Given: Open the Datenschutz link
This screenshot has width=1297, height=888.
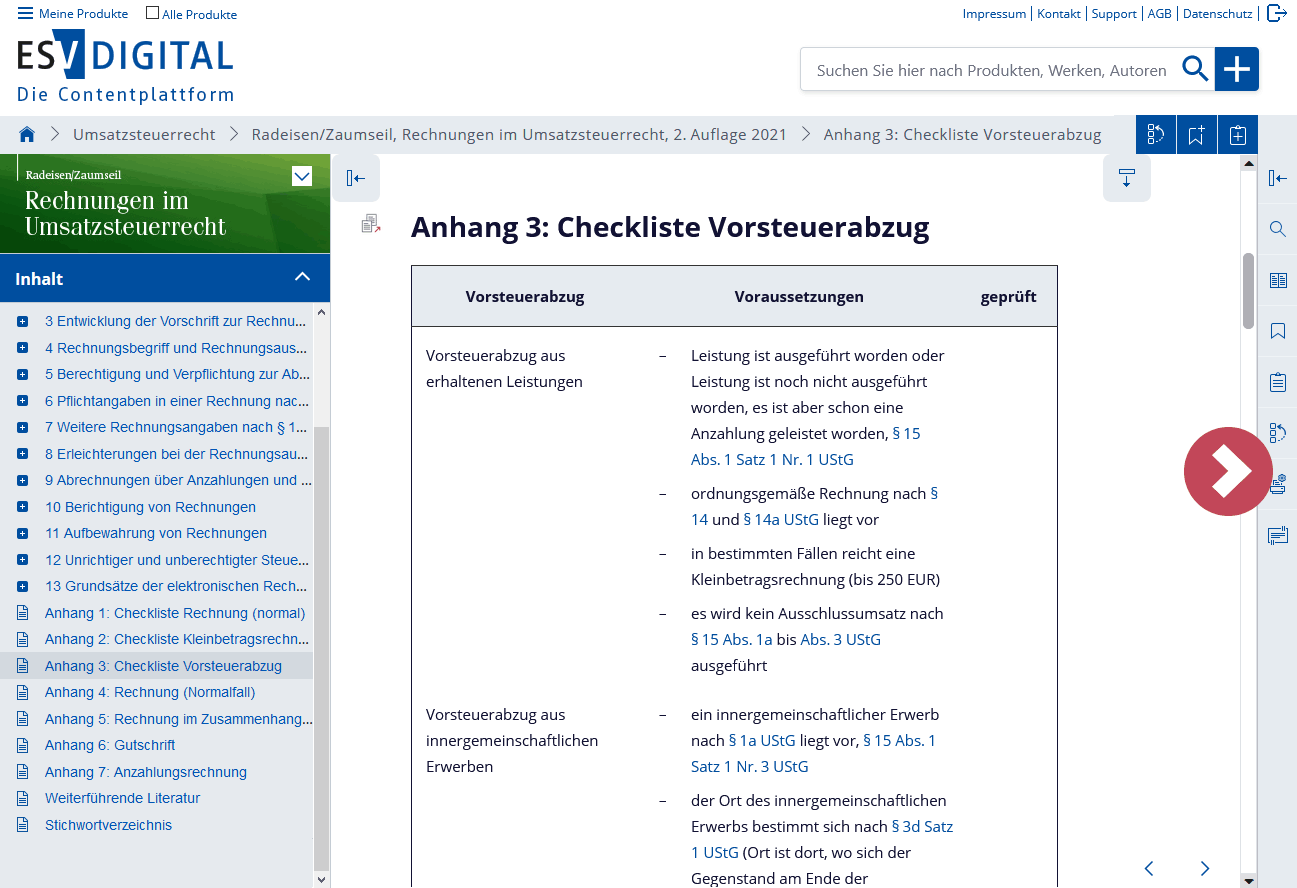Looking at the screenshot, I should click(1217, 14).
